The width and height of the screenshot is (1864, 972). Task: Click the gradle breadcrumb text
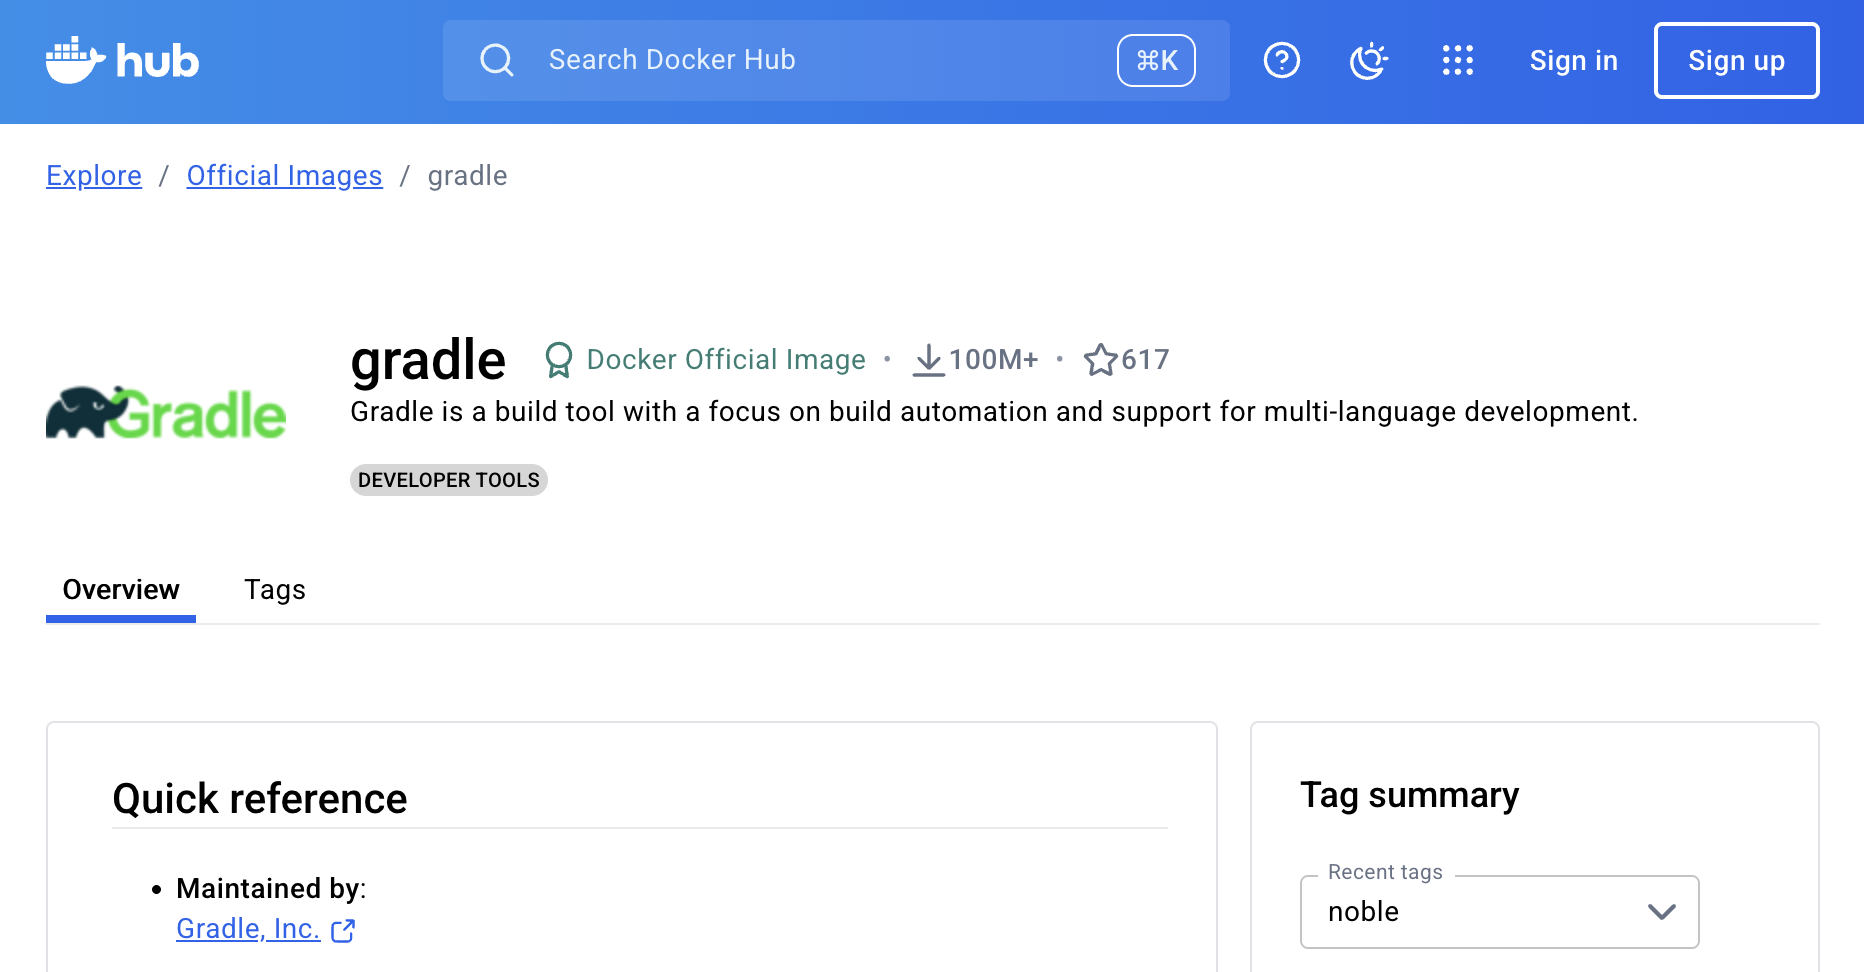467,176
